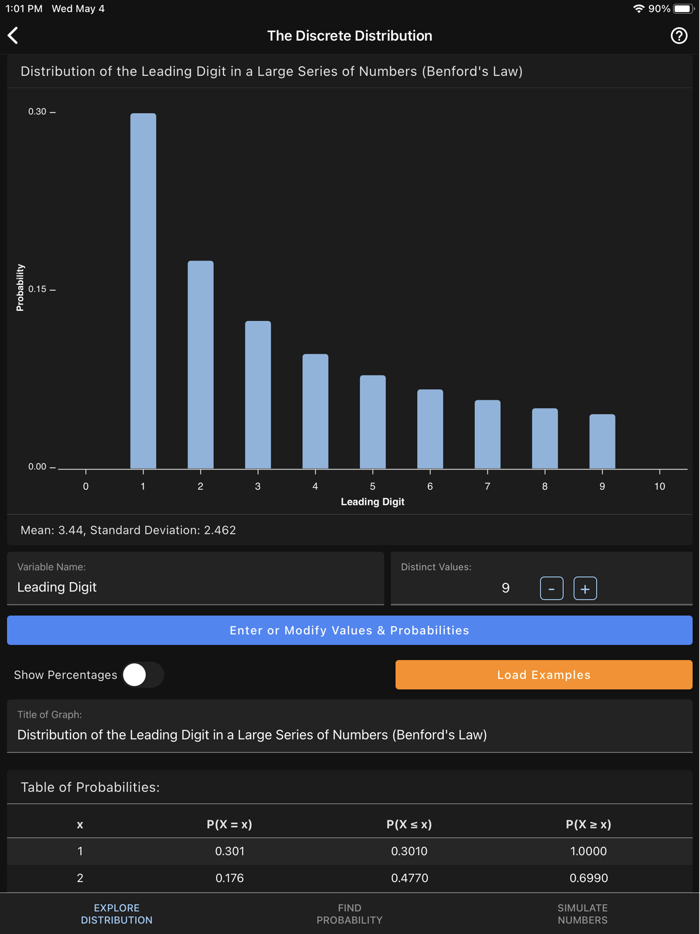The height and width of the screenshot is (934, 700).
Task: Enable the Show Percentages toggle
Action: click(142, 675)
